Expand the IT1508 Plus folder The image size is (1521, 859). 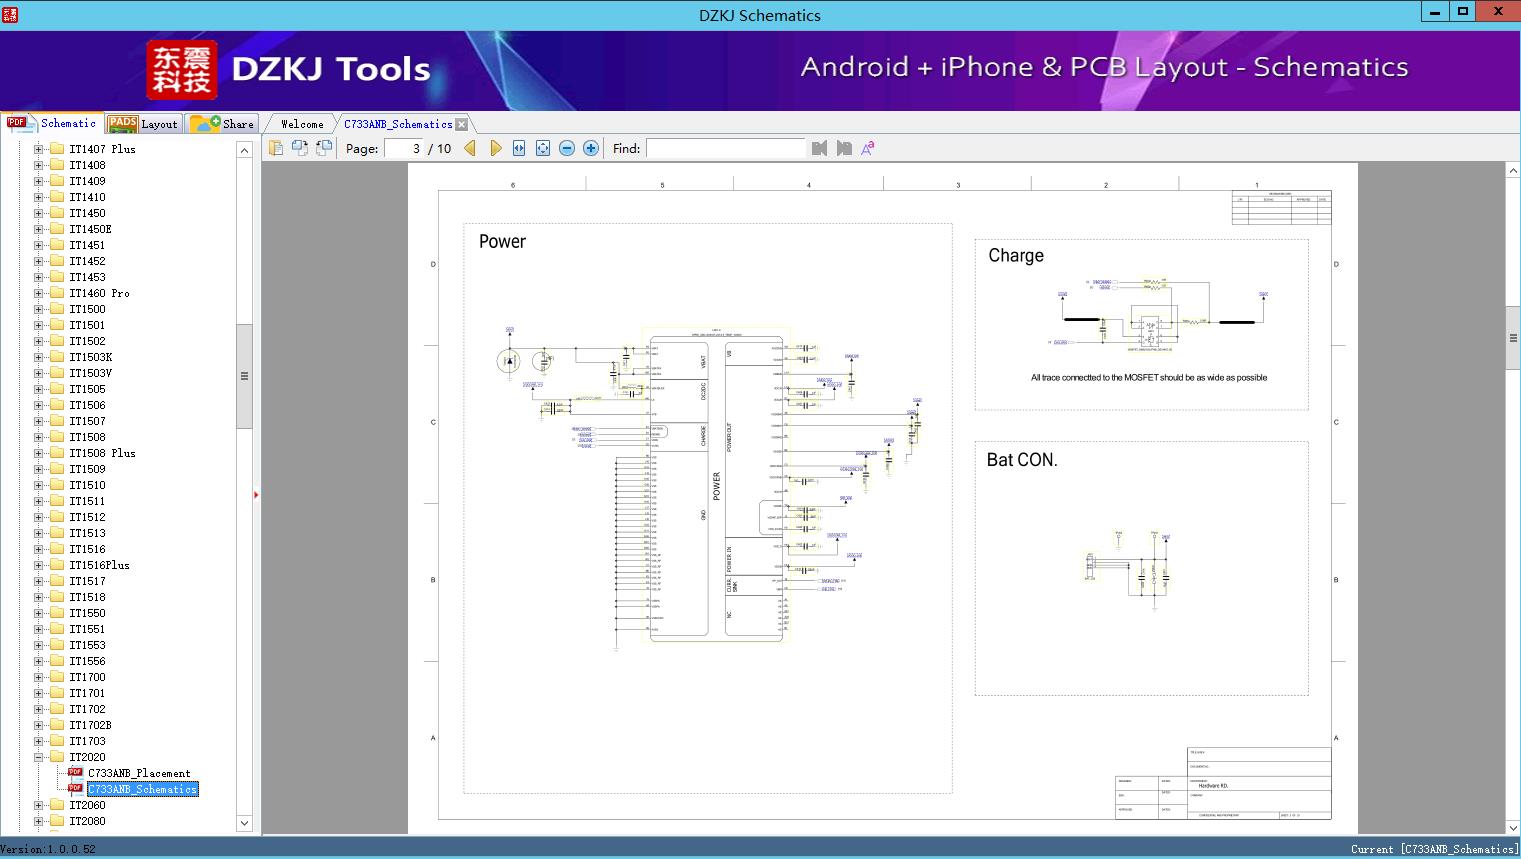tap(39, 453)
